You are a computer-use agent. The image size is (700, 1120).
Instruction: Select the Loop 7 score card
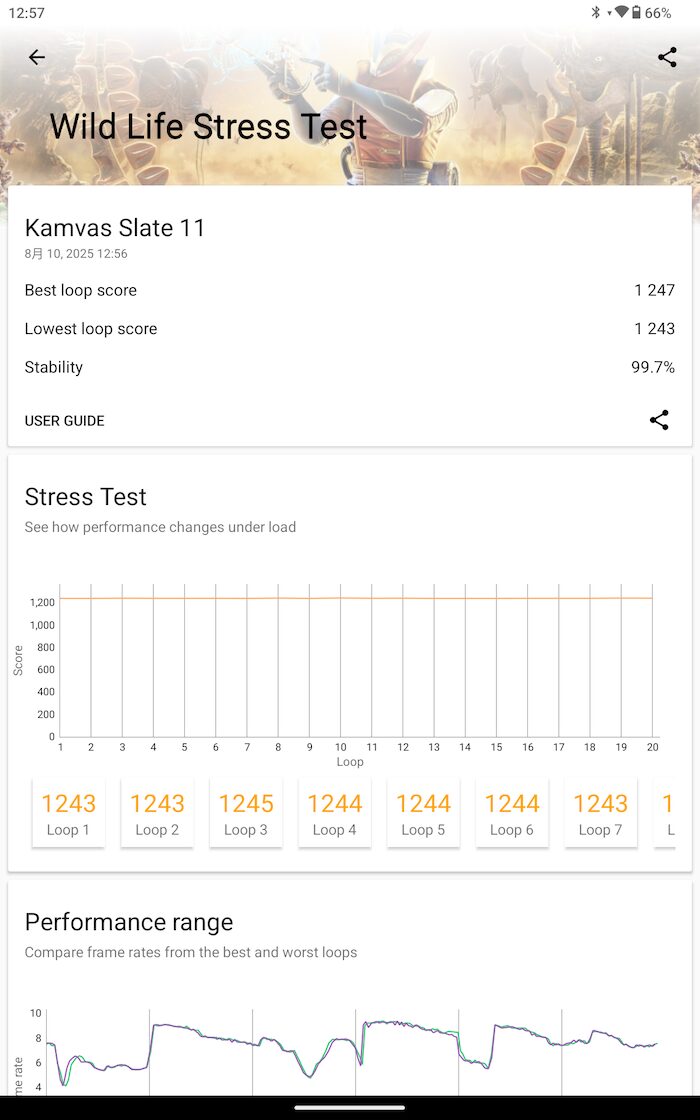pos(600,813)
